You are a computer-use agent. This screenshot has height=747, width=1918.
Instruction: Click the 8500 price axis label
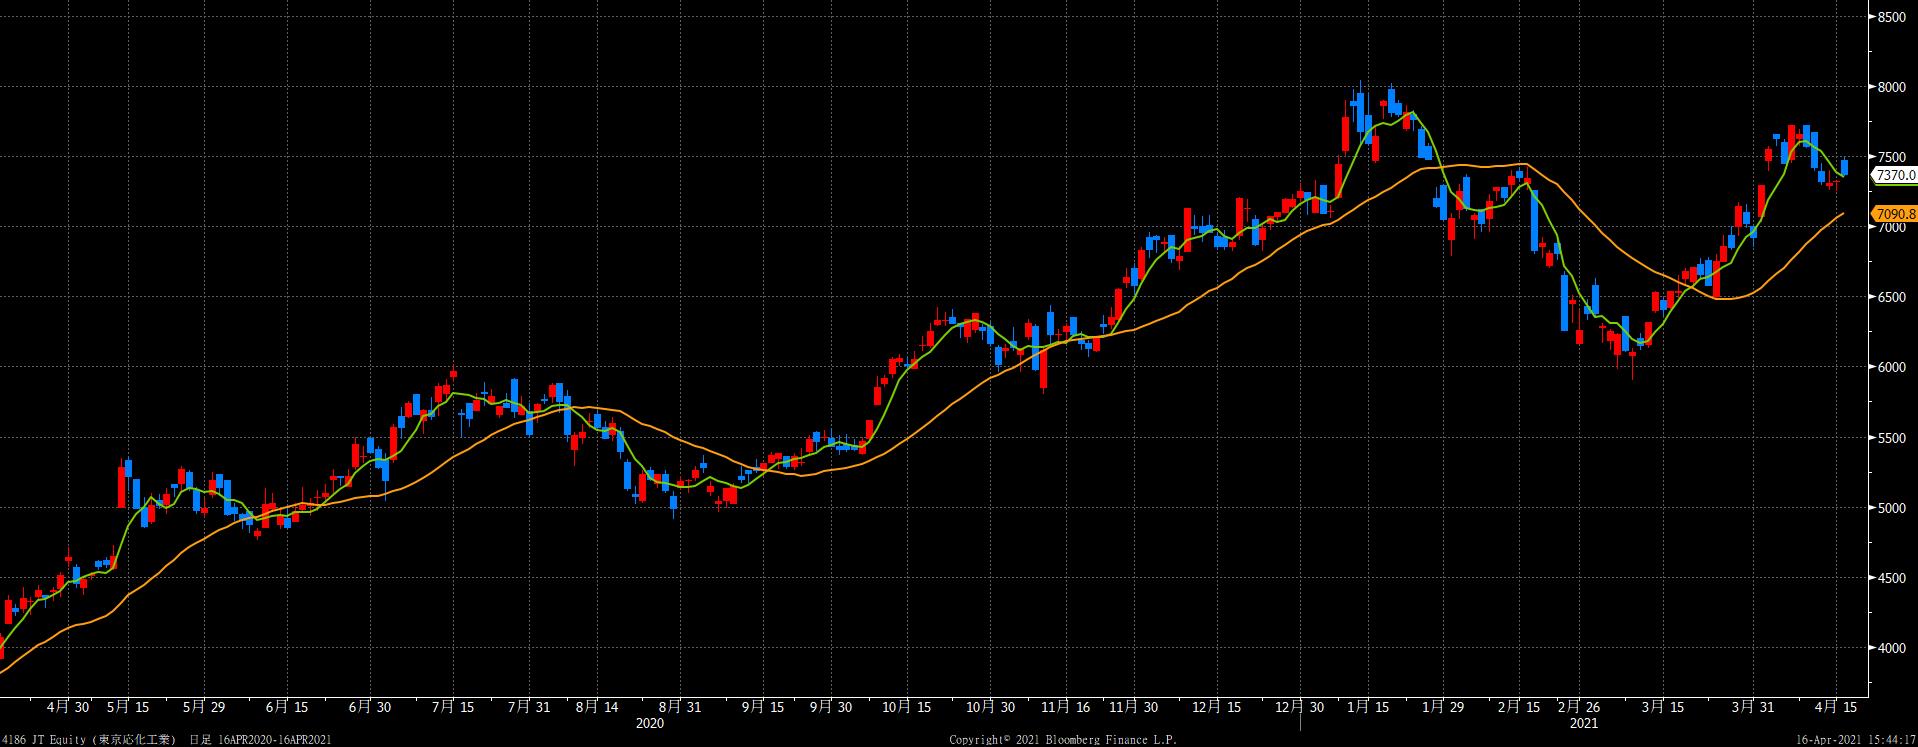(x=1893, y=17)
